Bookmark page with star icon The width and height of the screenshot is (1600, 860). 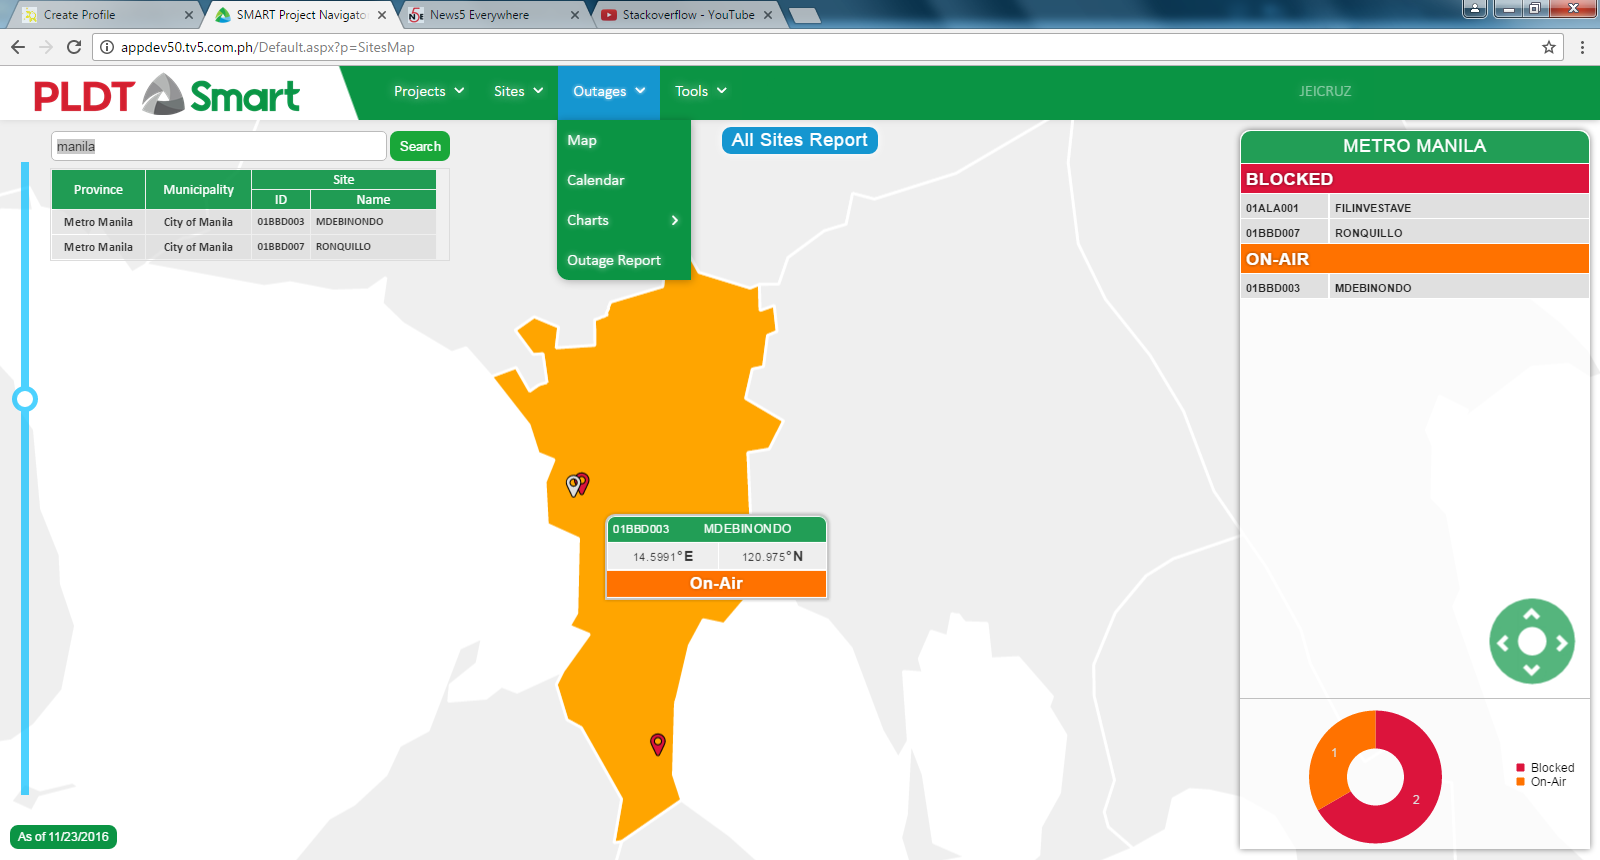pyautogui.click(x=1549, y=47)
